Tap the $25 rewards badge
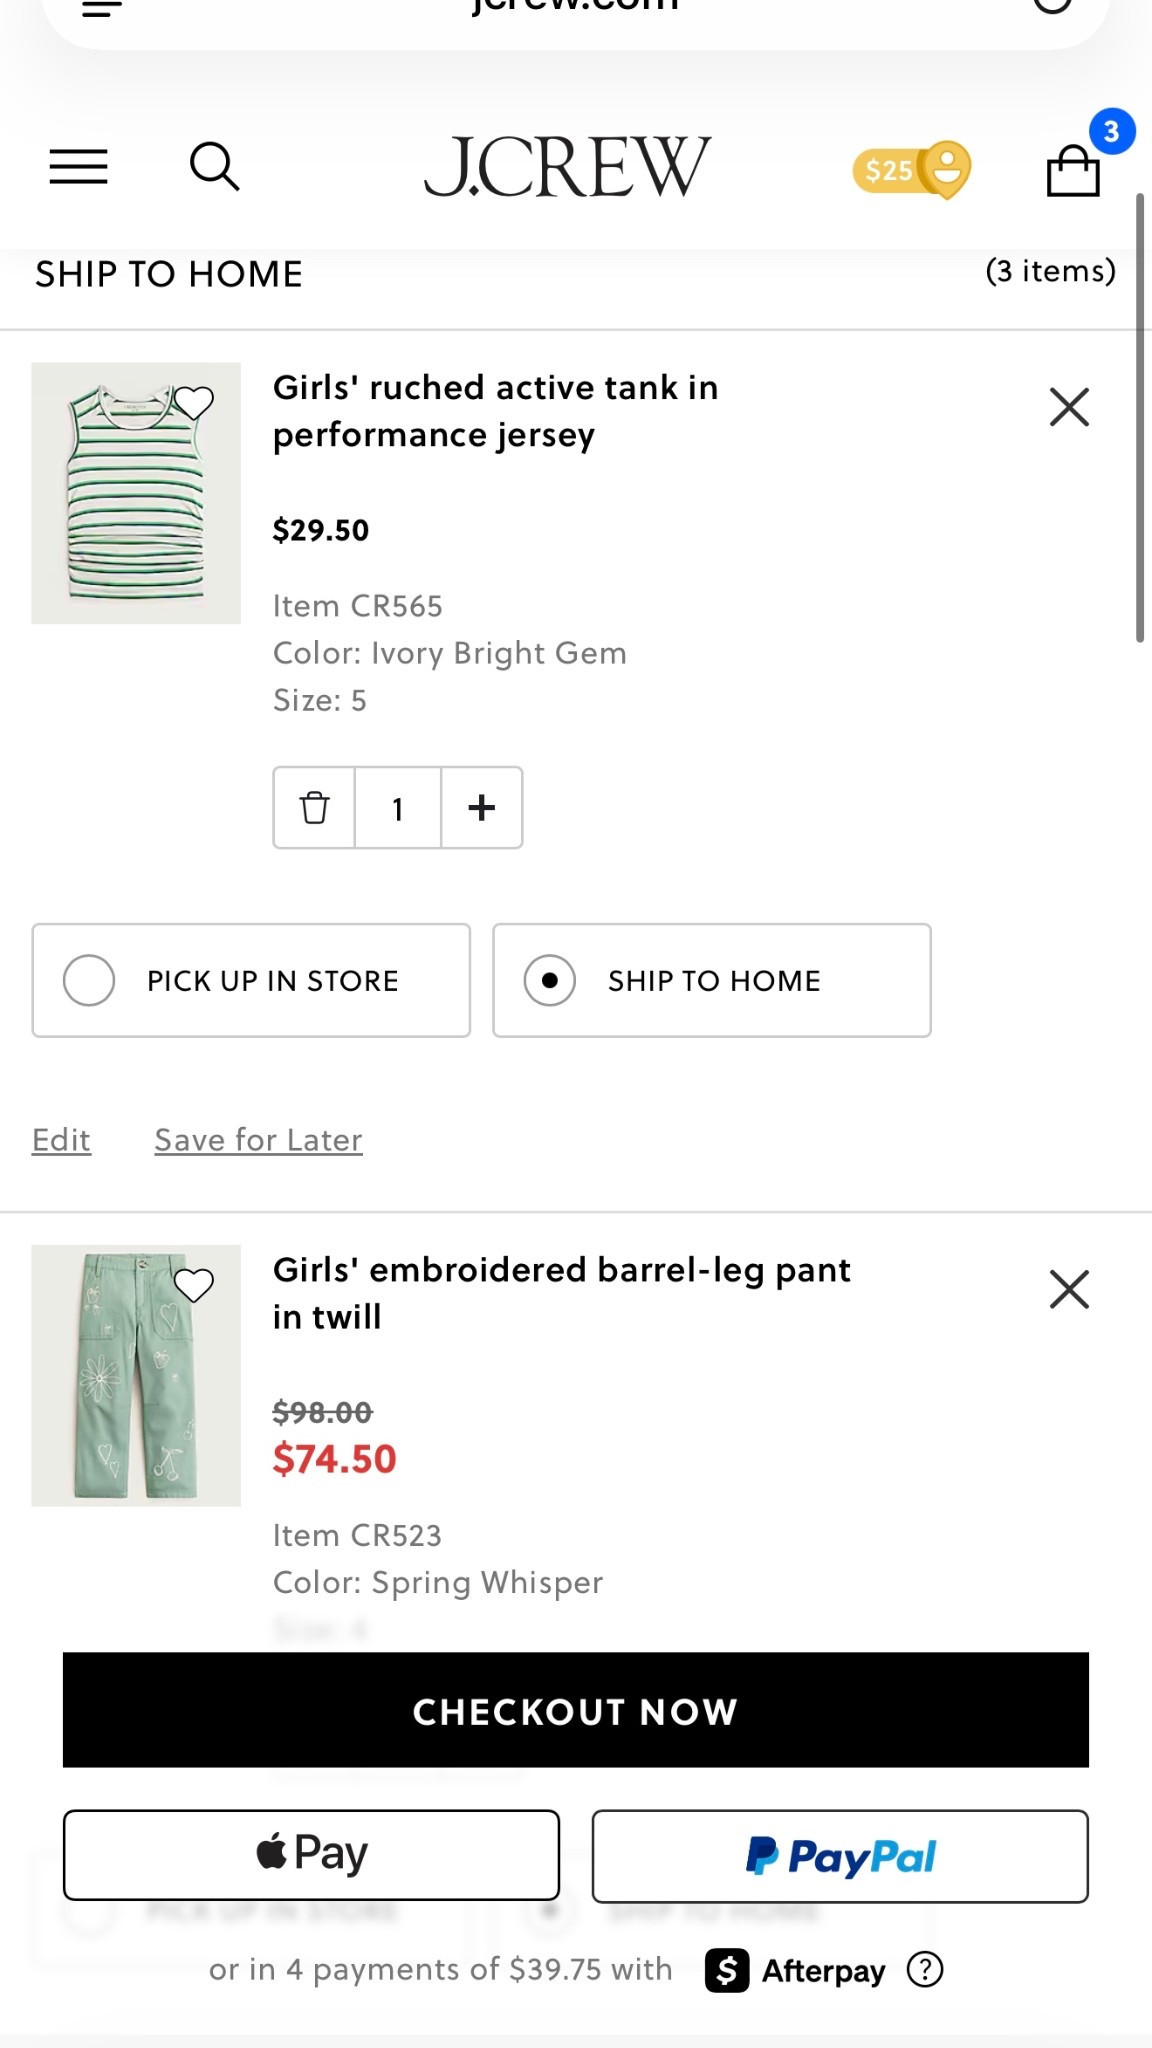This screenshot has height=2048, width=1152. [x=910, y=170]
